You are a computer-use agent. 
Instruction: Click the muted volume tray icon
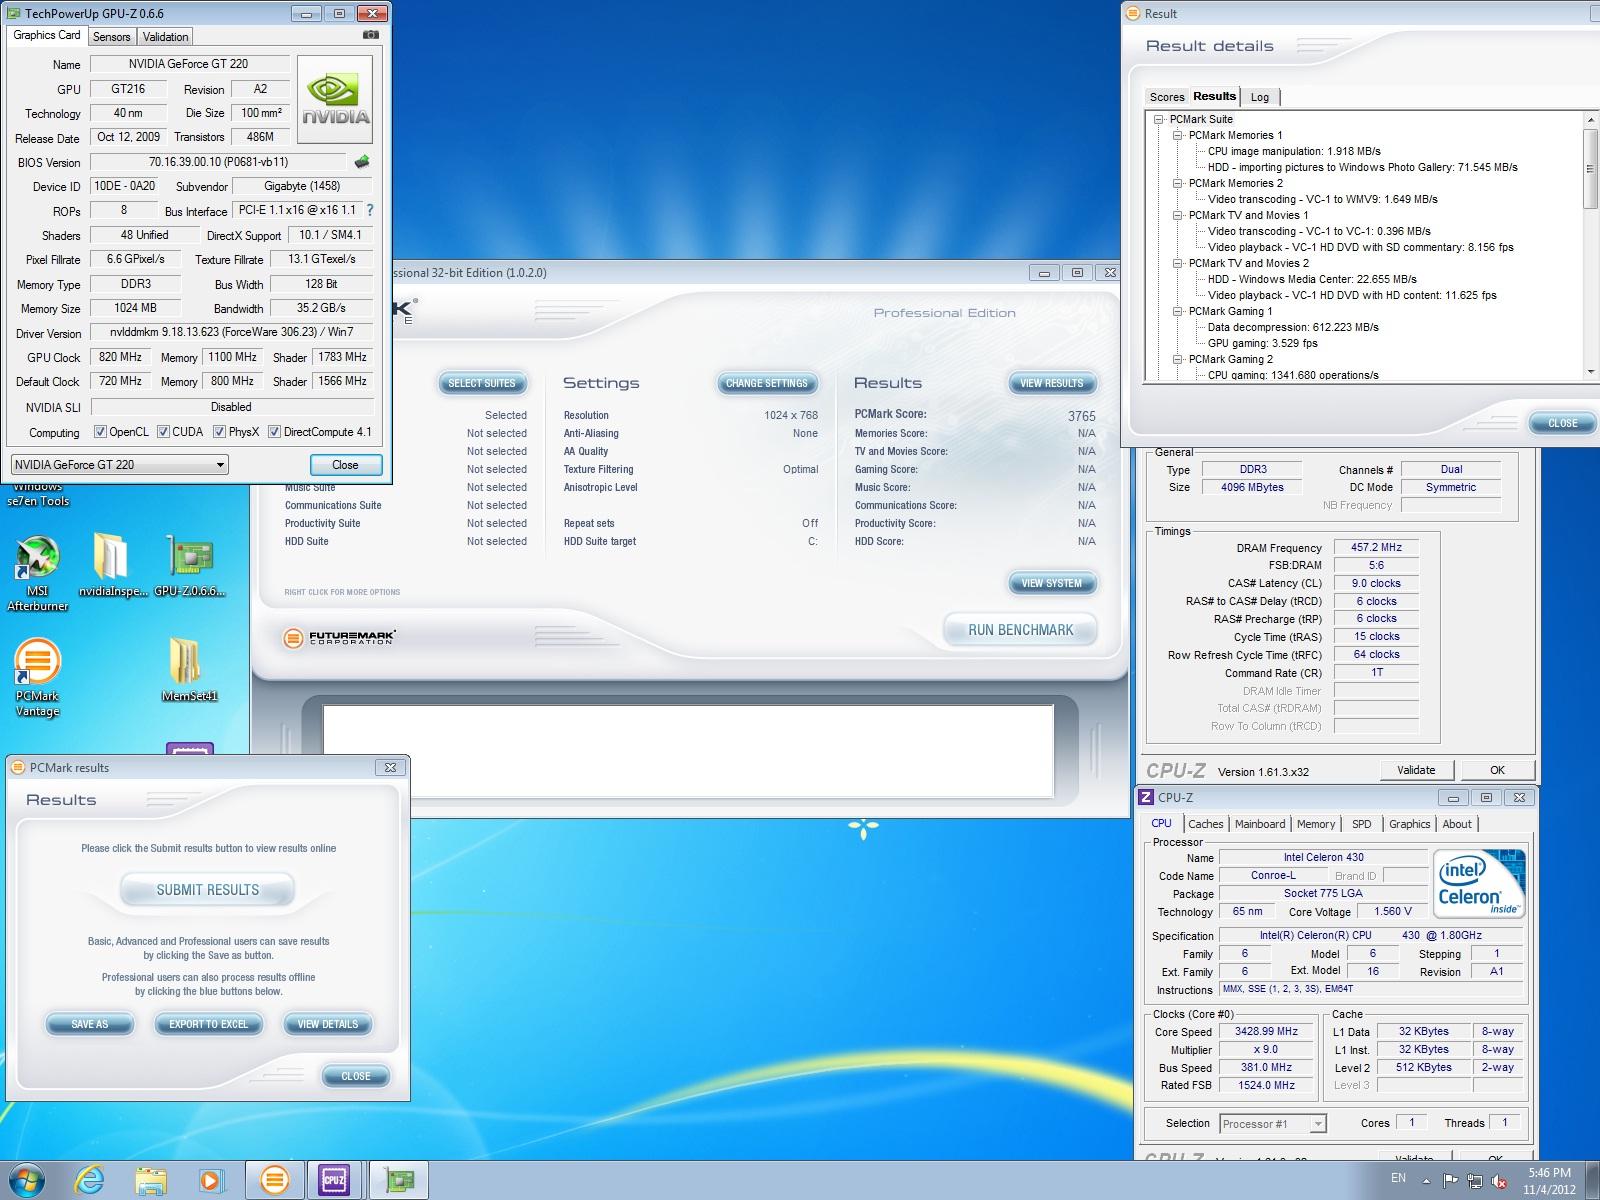[1501, 1181]
